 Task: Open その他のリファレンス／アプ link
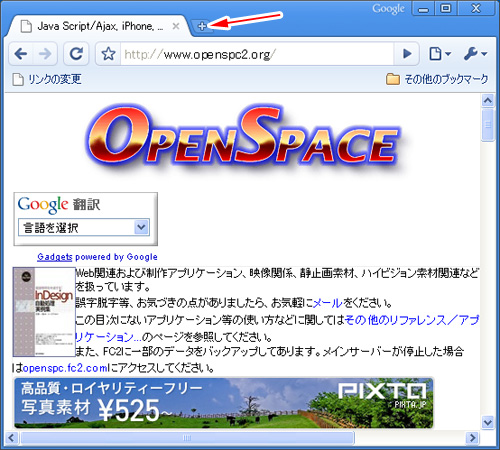(412, 320)
